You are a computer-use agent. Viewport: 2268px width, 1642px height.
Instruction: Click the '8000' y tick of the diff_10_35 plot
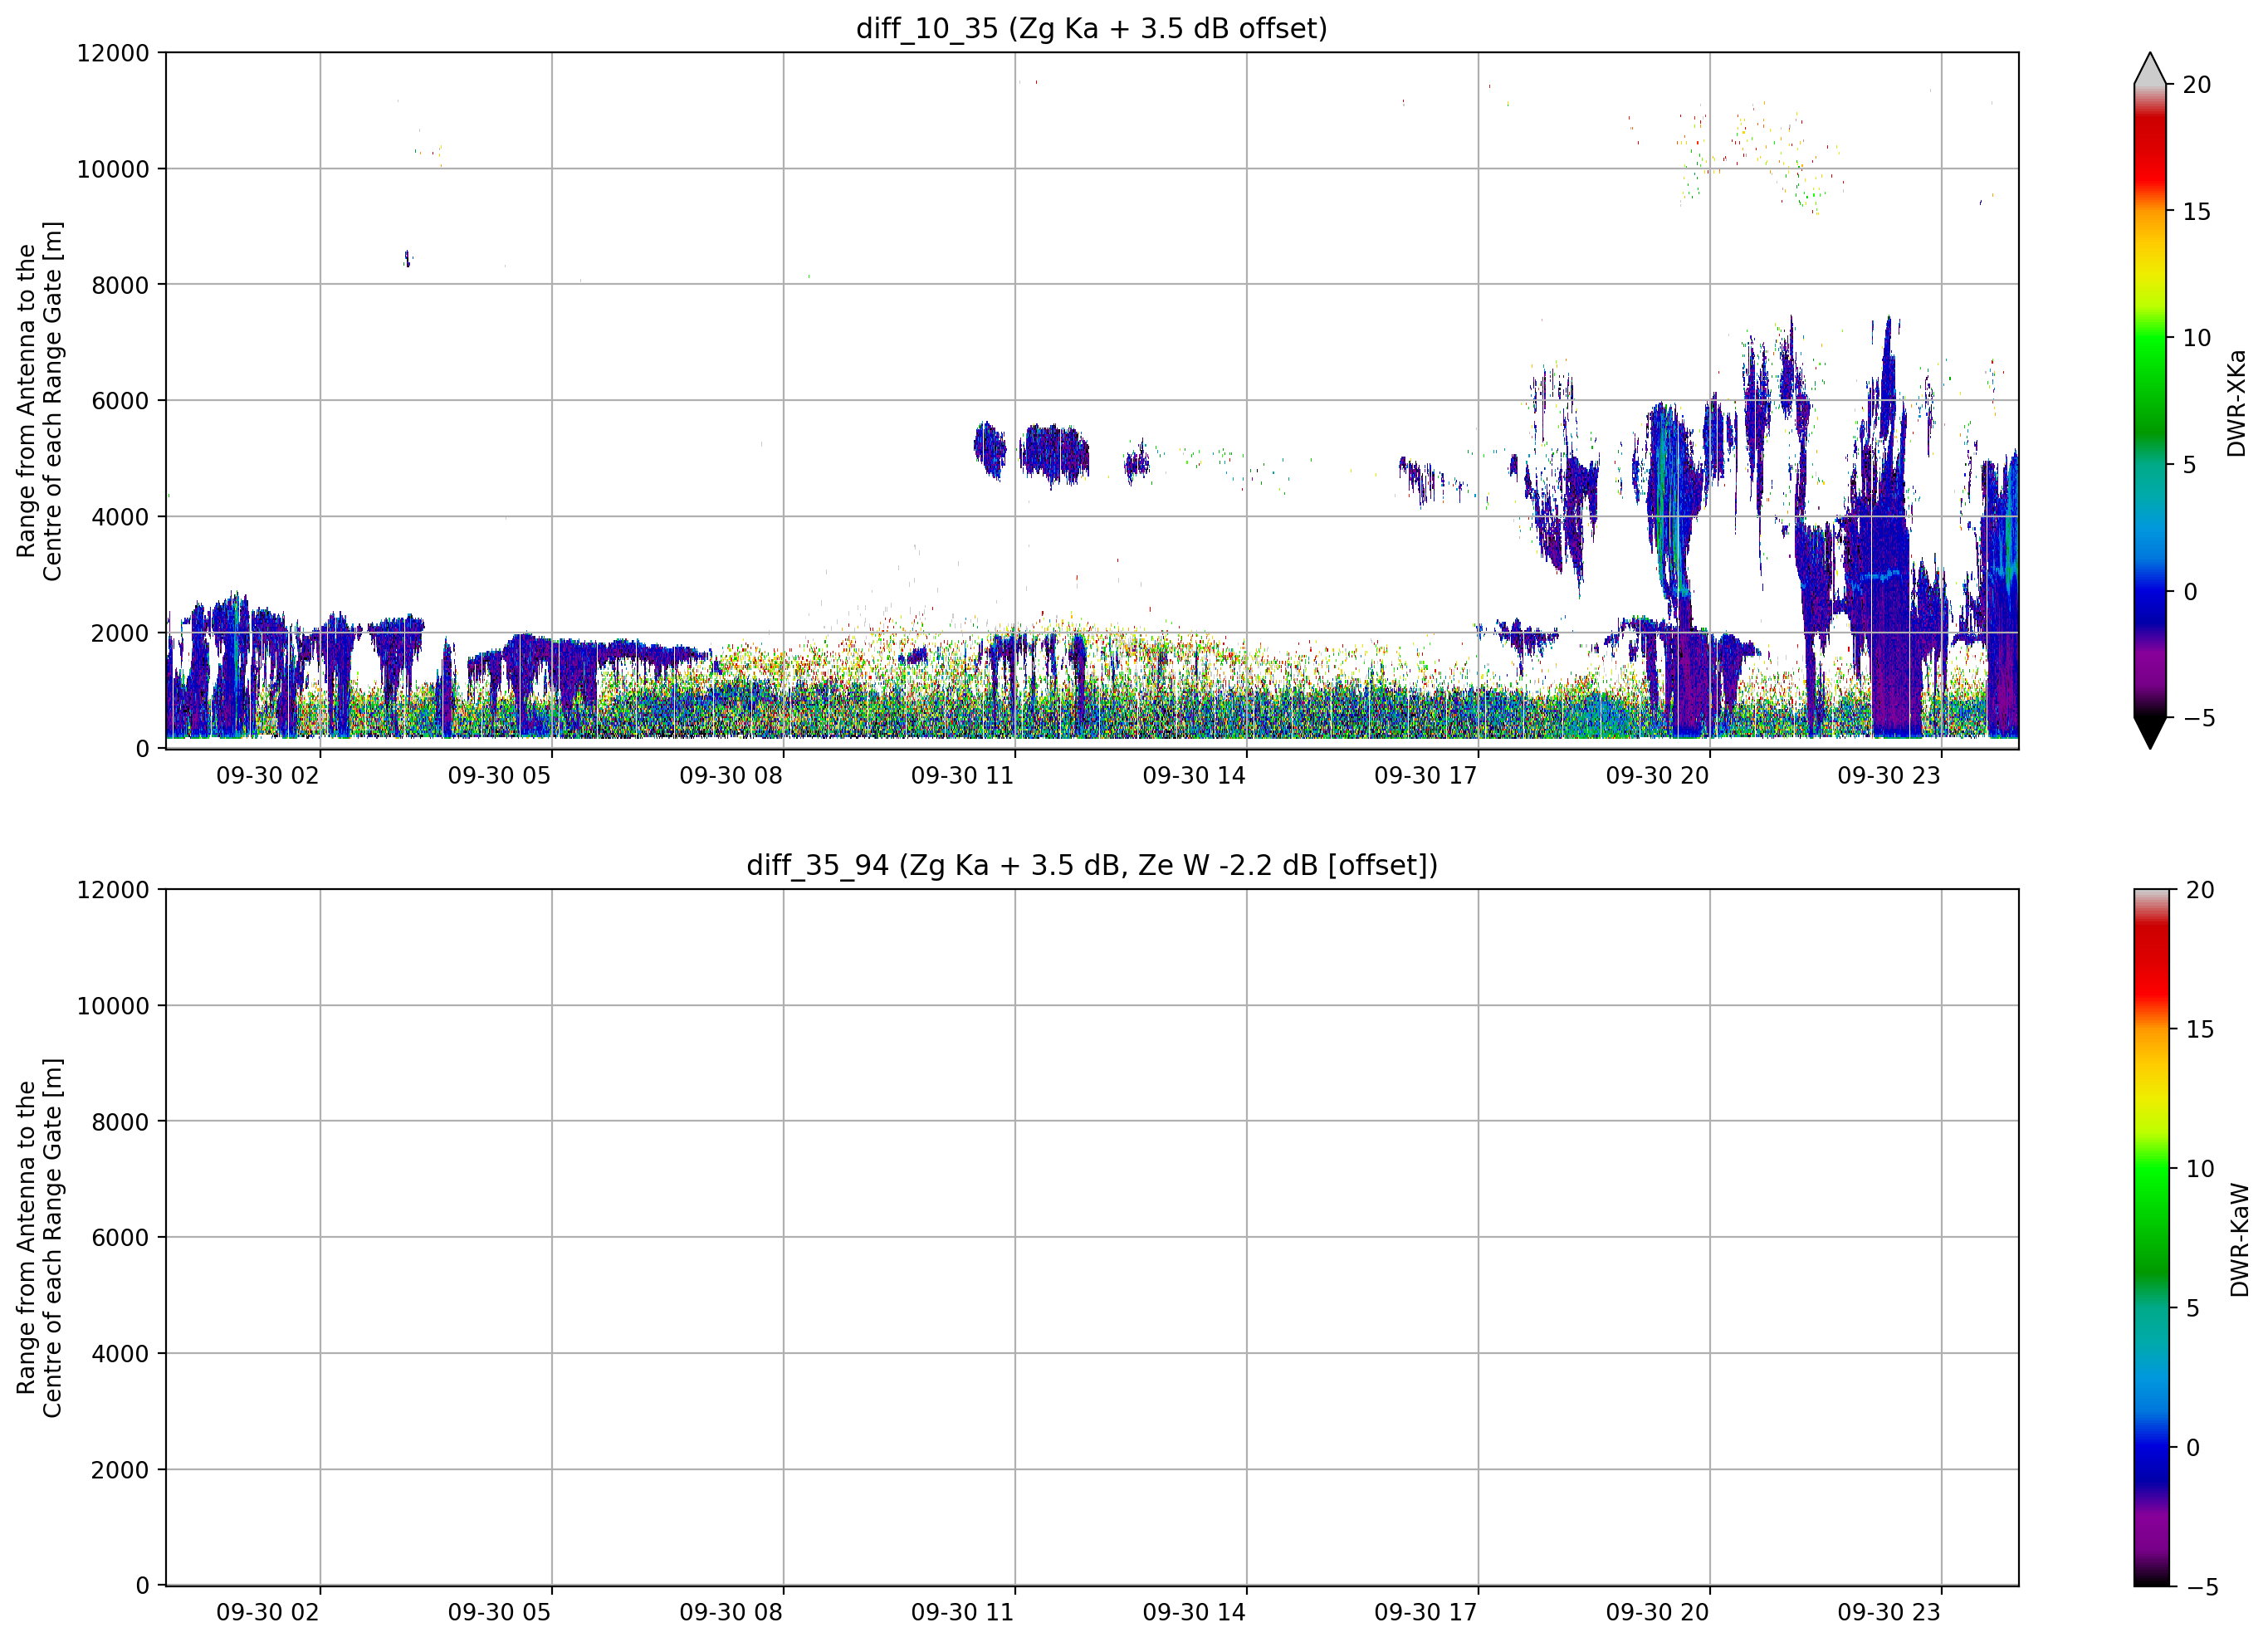click(x=120, y=285)
